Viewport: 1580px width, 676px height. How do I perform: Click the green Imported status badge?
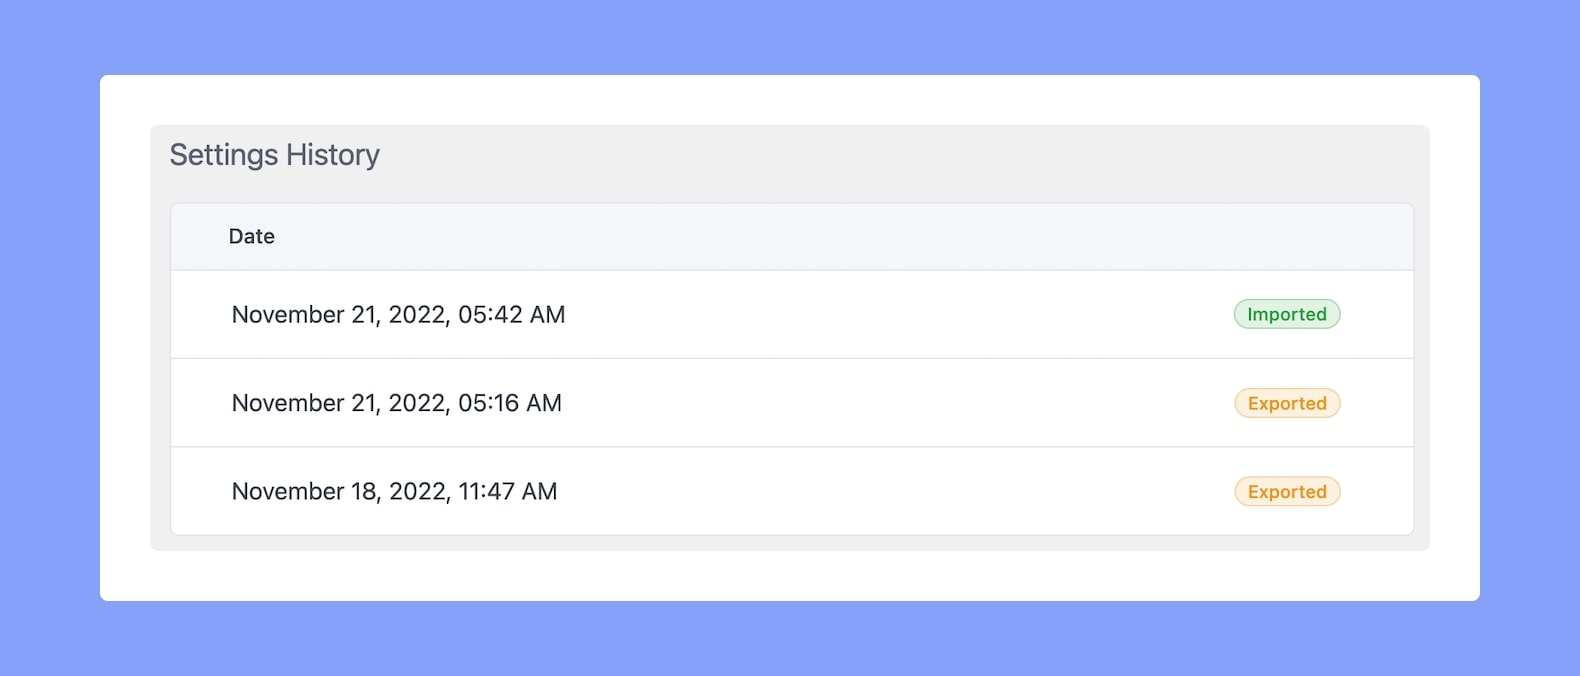pyautogui.click(x=1287, y=314)
